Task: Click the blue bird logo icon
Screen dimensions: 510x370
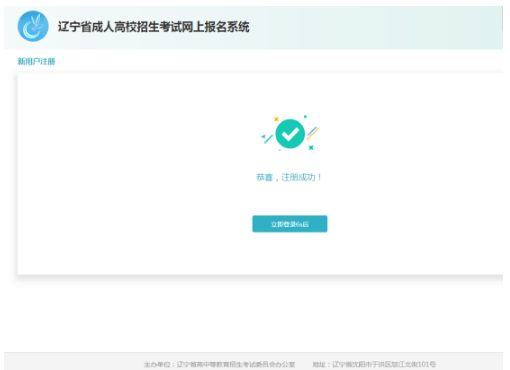Action: point(33,26)
